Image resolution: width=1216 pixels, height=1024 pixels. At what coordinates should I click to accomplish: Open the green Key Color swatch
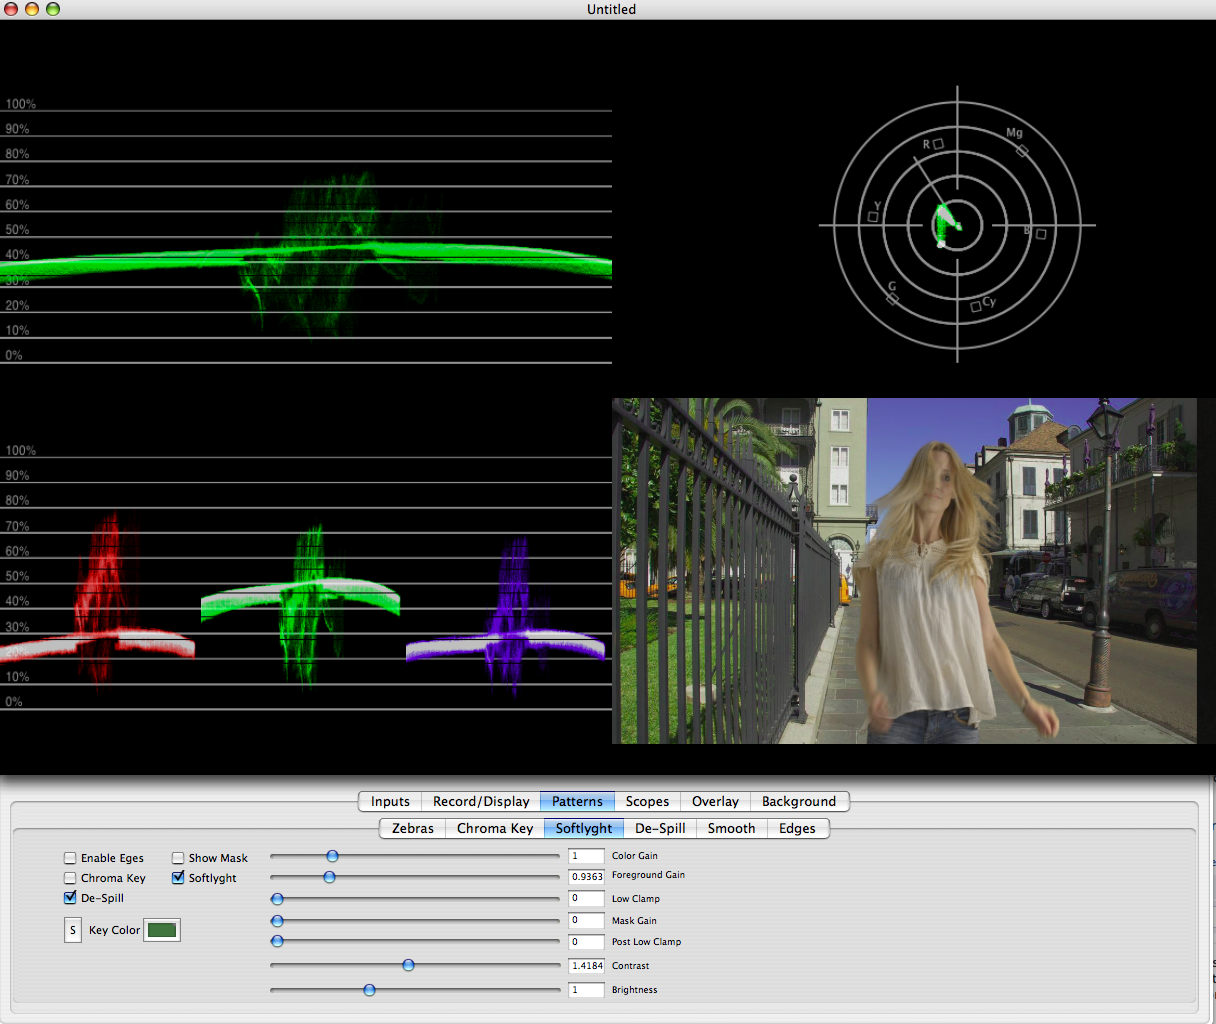pos(162,930)
